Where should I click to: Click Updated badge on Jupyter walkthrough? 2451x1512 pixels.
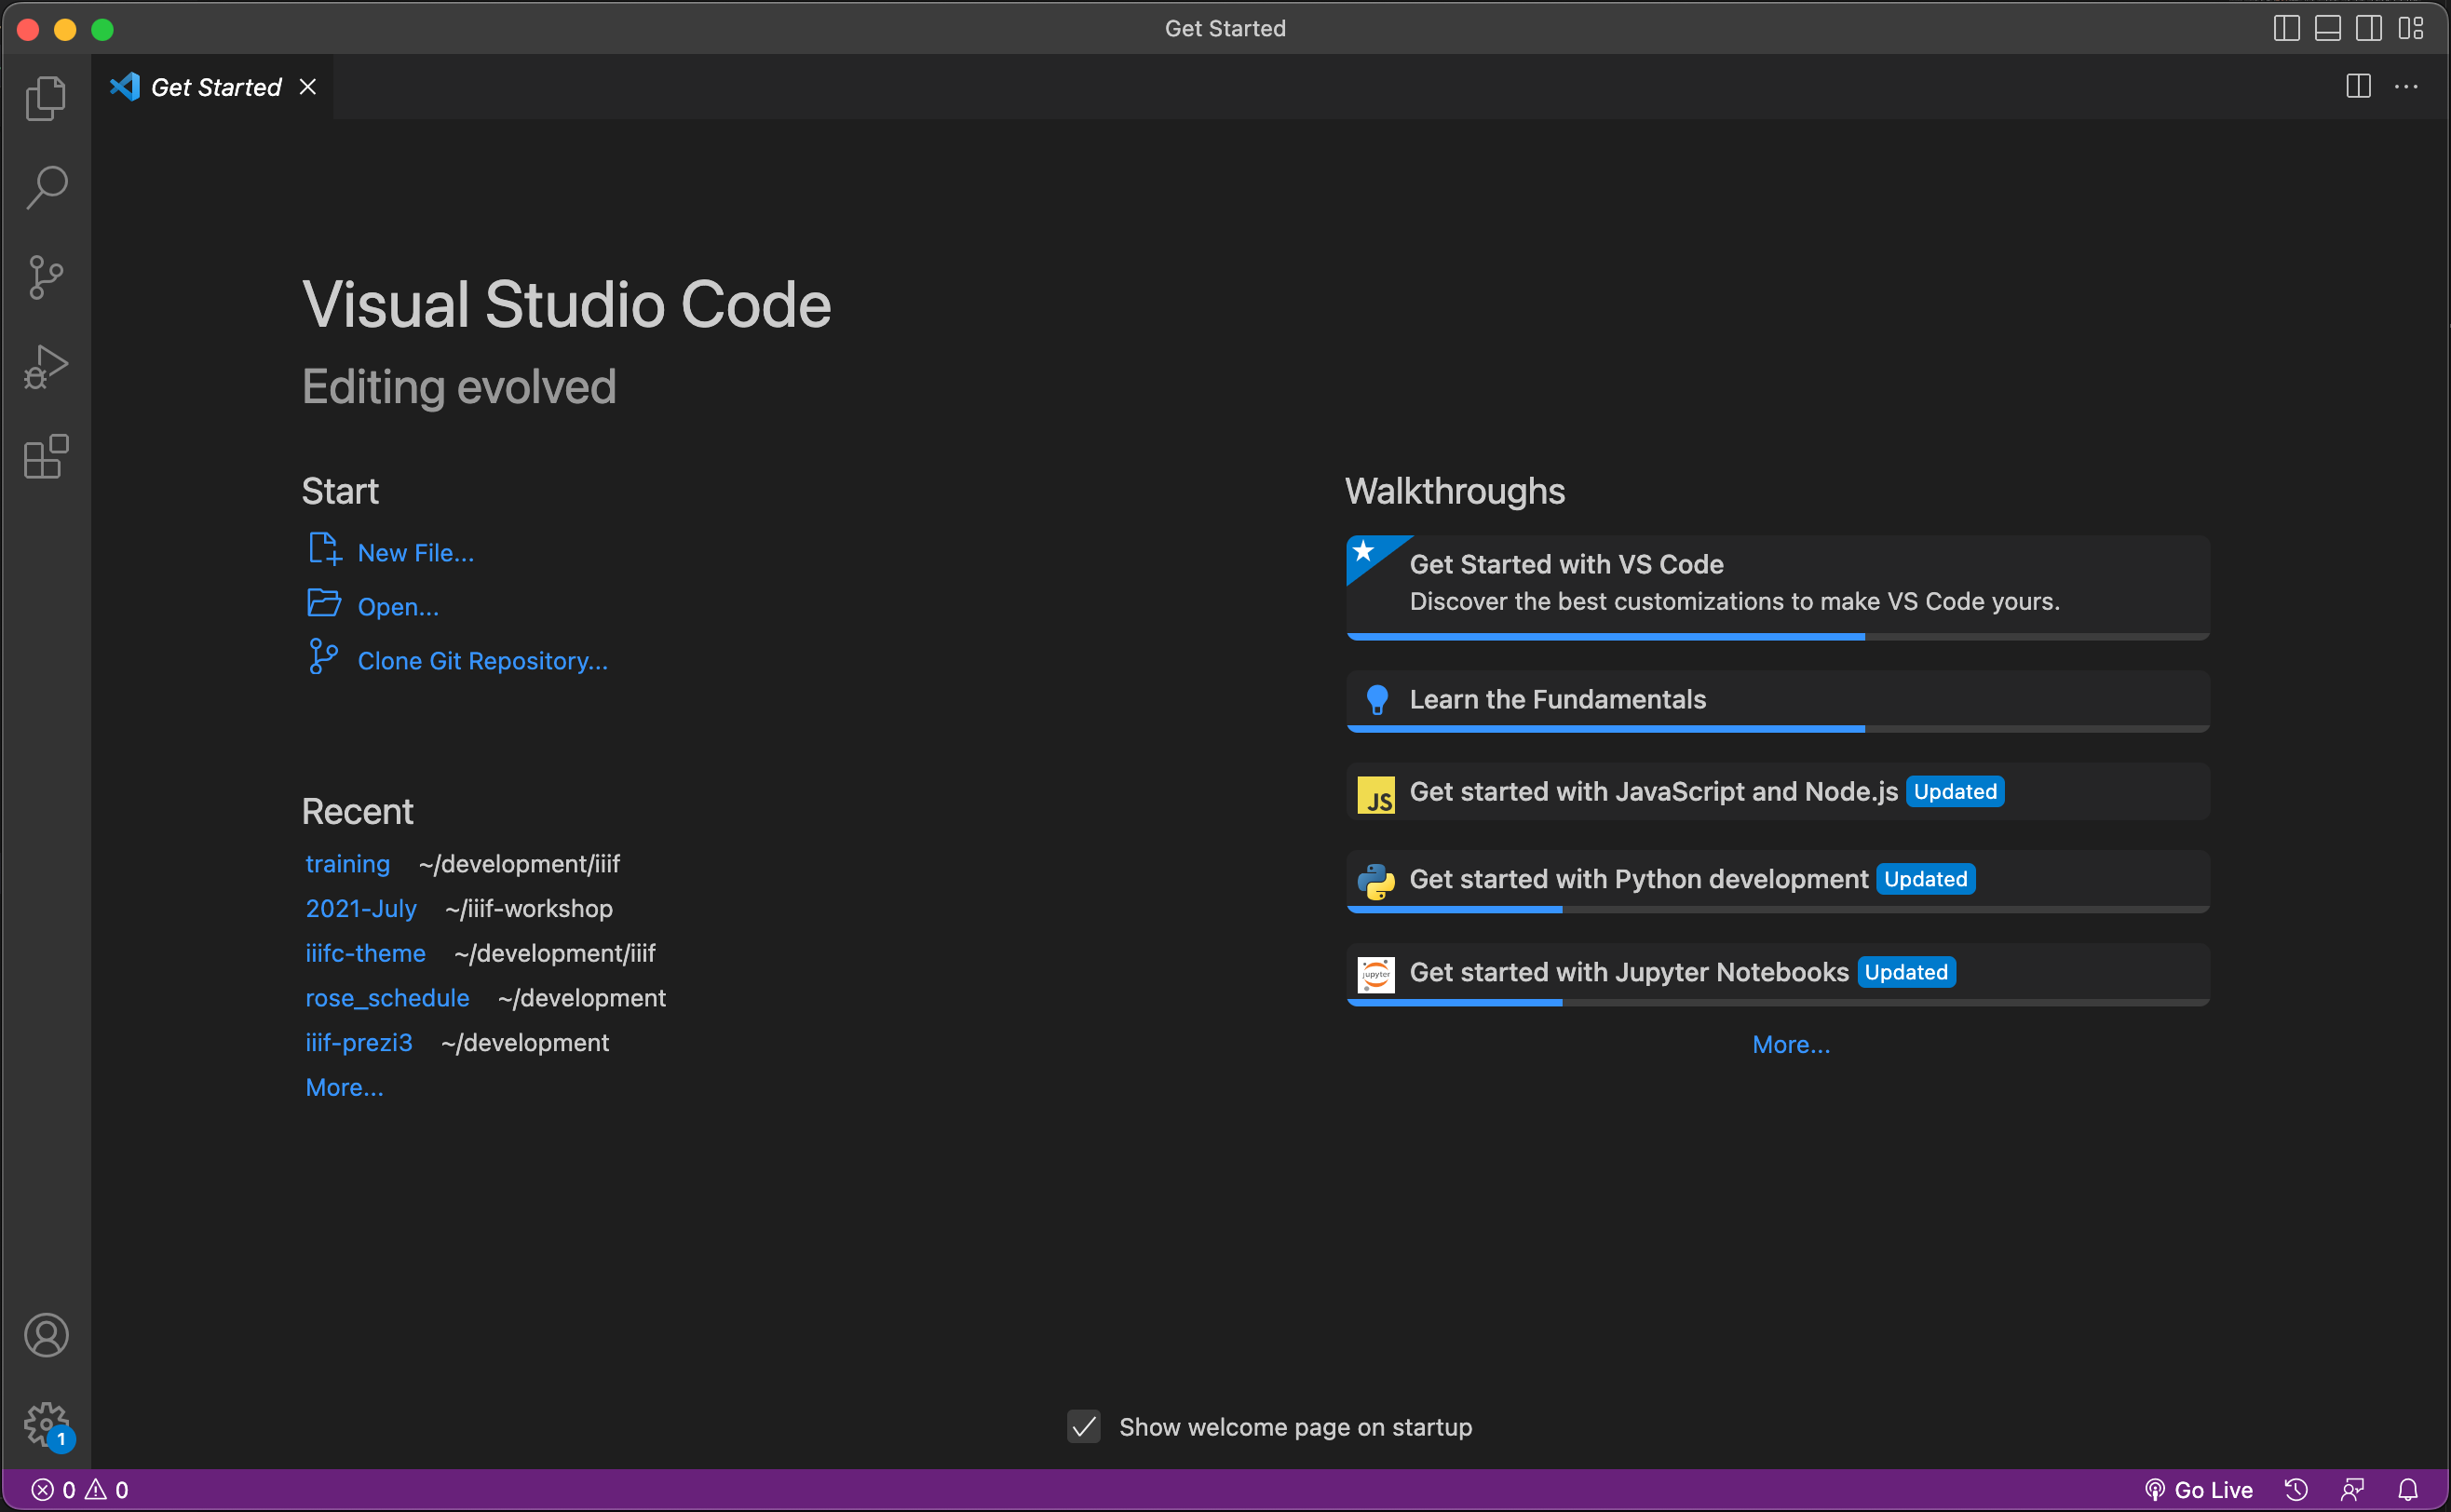[1906, 973]
